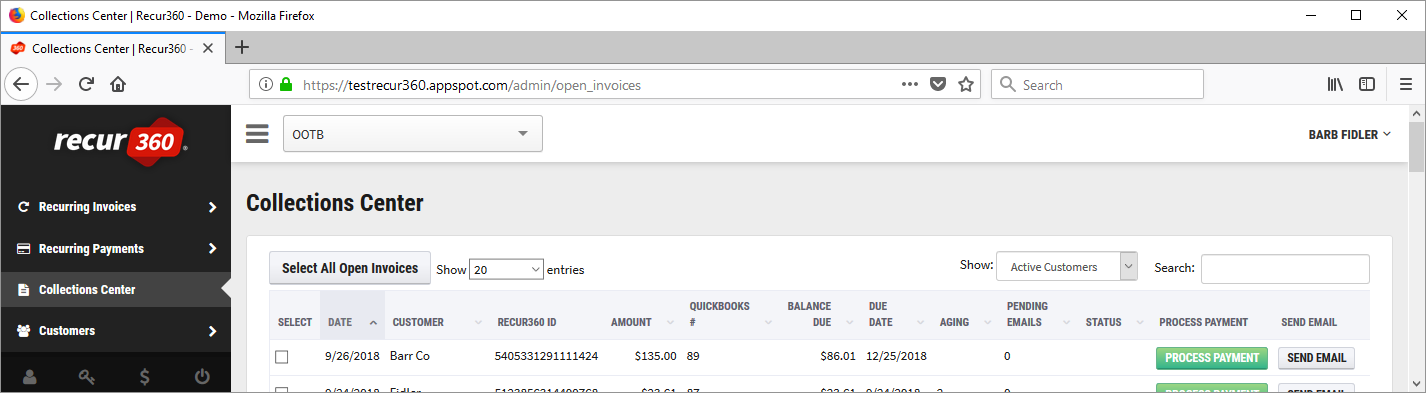This screenshot has width=1426, height=393.
Task: Expand Recurring Invoices menu
Action: 115,207
